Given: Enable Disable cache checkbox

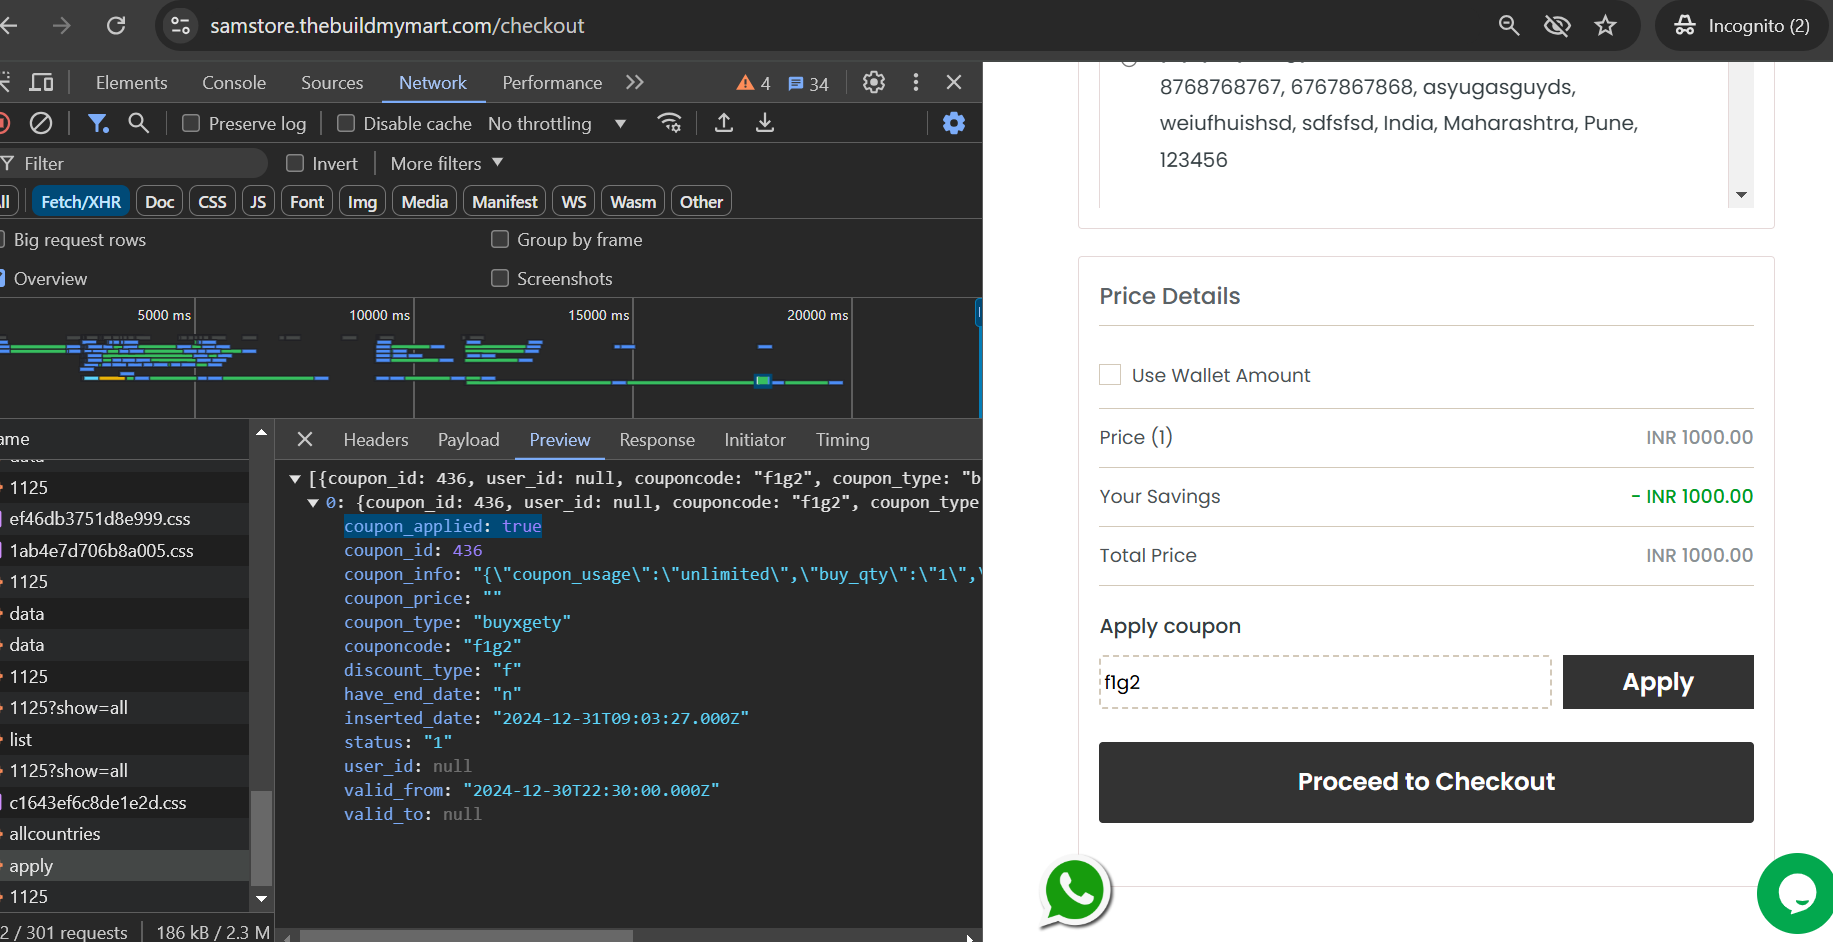Looking at the screenshot, I should click(x=346, y=123).
